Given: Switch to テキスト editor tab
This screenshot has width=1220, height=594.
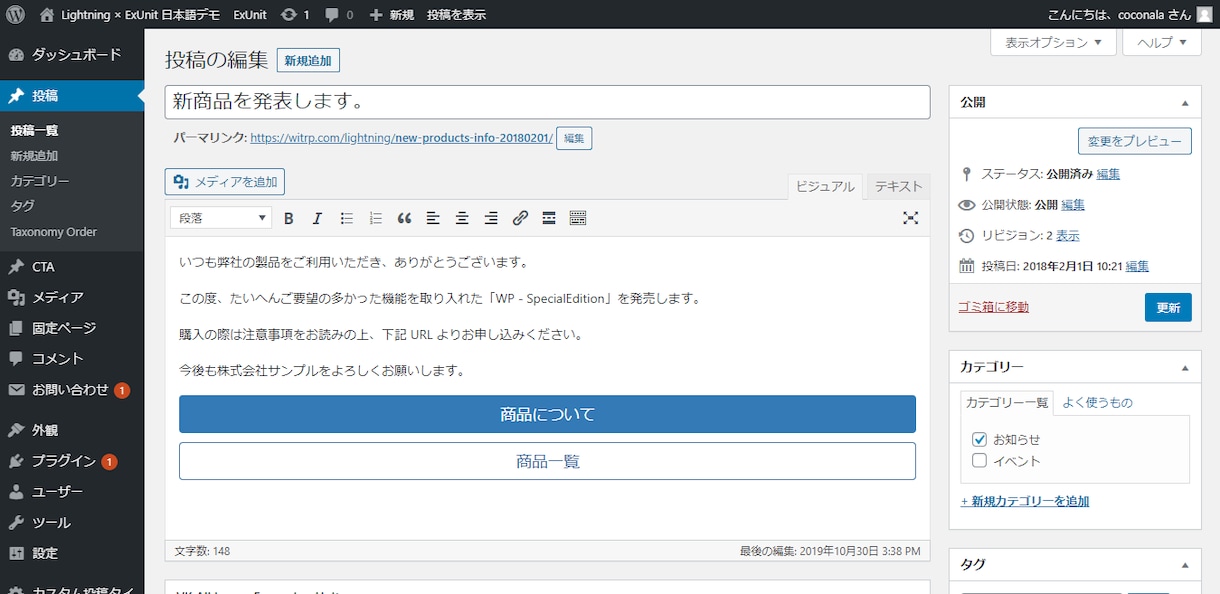Looking at the screenshot, I should point(898,186).
